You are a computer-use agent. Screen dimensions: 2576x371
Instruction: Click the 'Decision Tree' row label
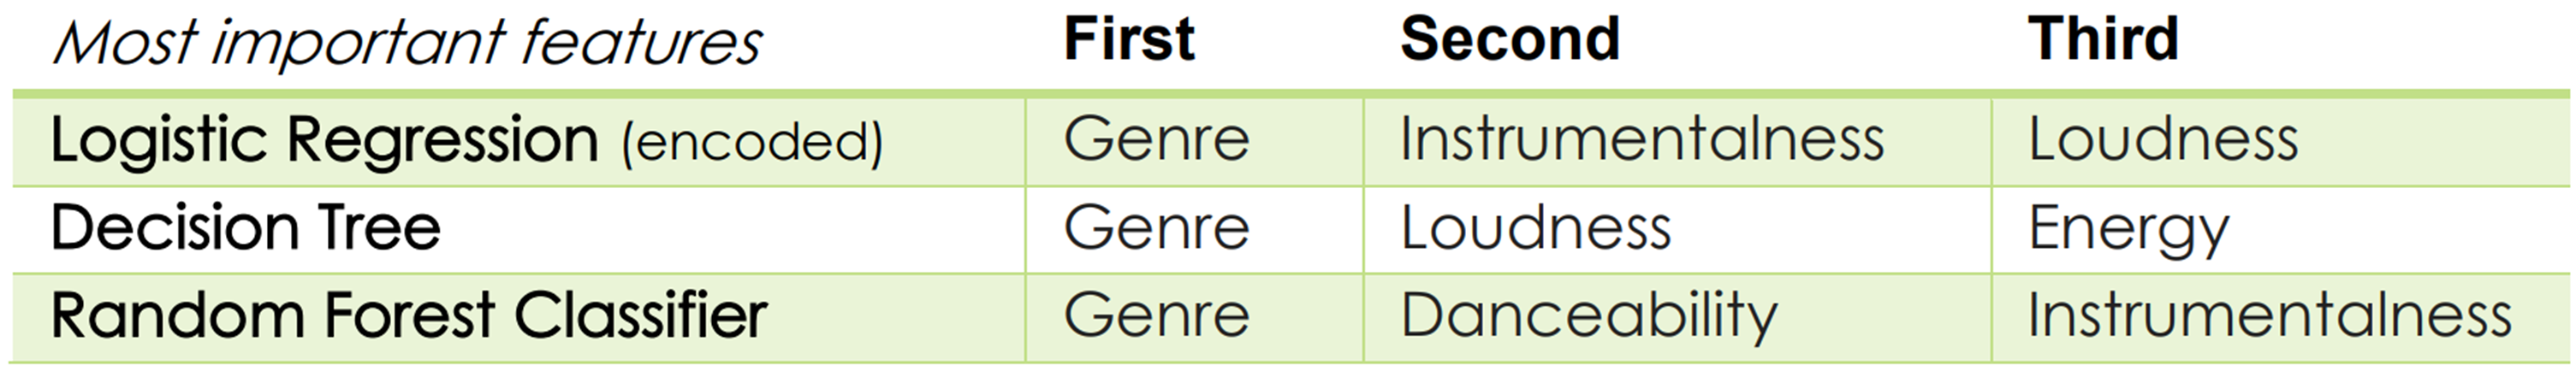[x=245, y=228]
